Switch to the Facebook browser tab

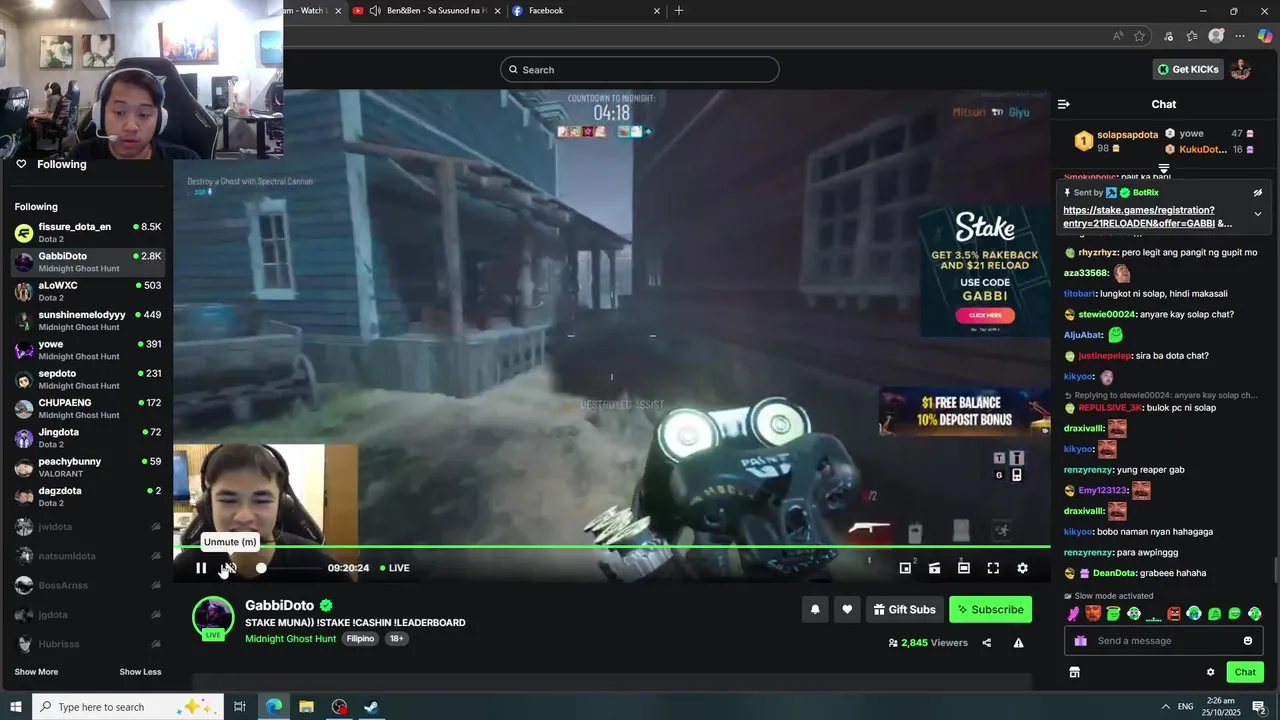click(585, 11)
